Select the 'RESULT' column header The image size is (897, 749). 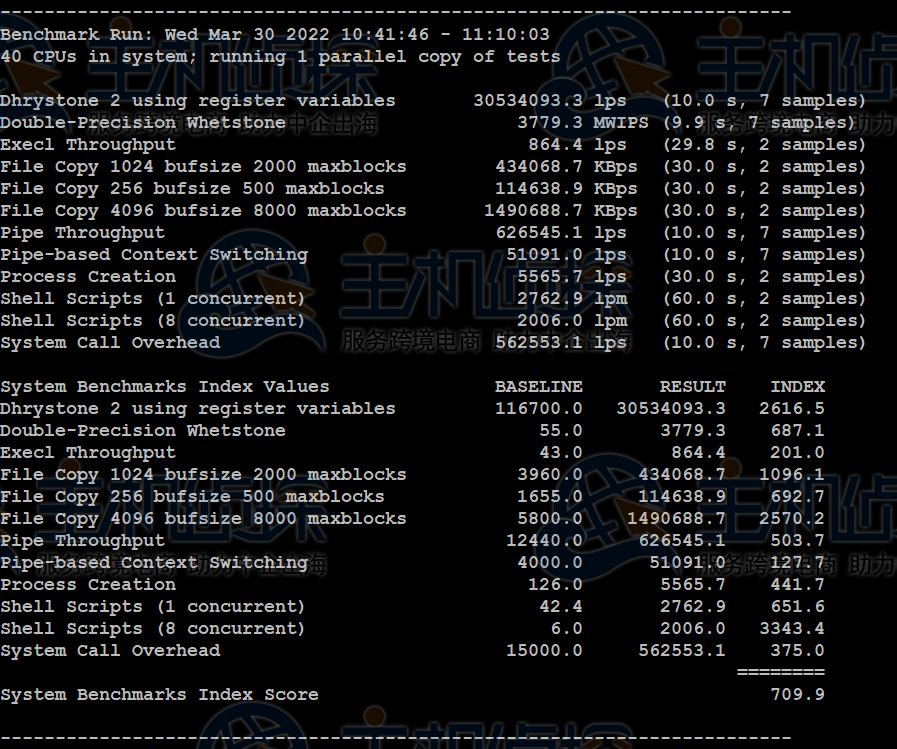[x=693, y=387]
